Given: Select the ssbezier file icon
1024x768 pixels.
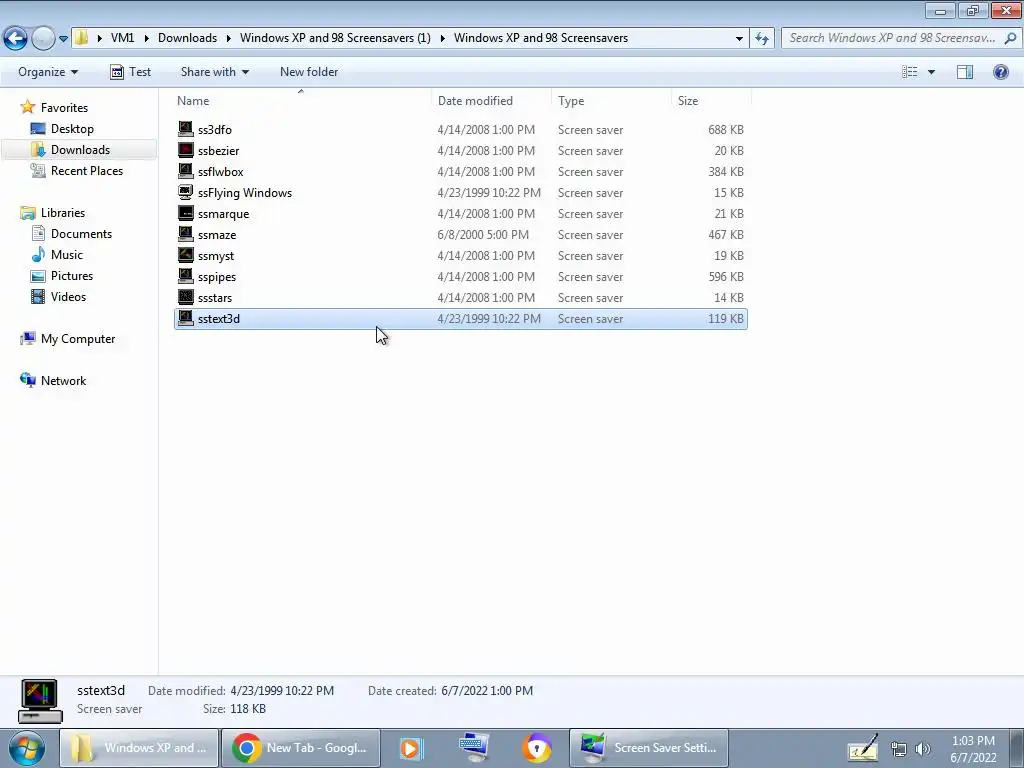Looking at the screenshot, I should click(x=186, y=150).
